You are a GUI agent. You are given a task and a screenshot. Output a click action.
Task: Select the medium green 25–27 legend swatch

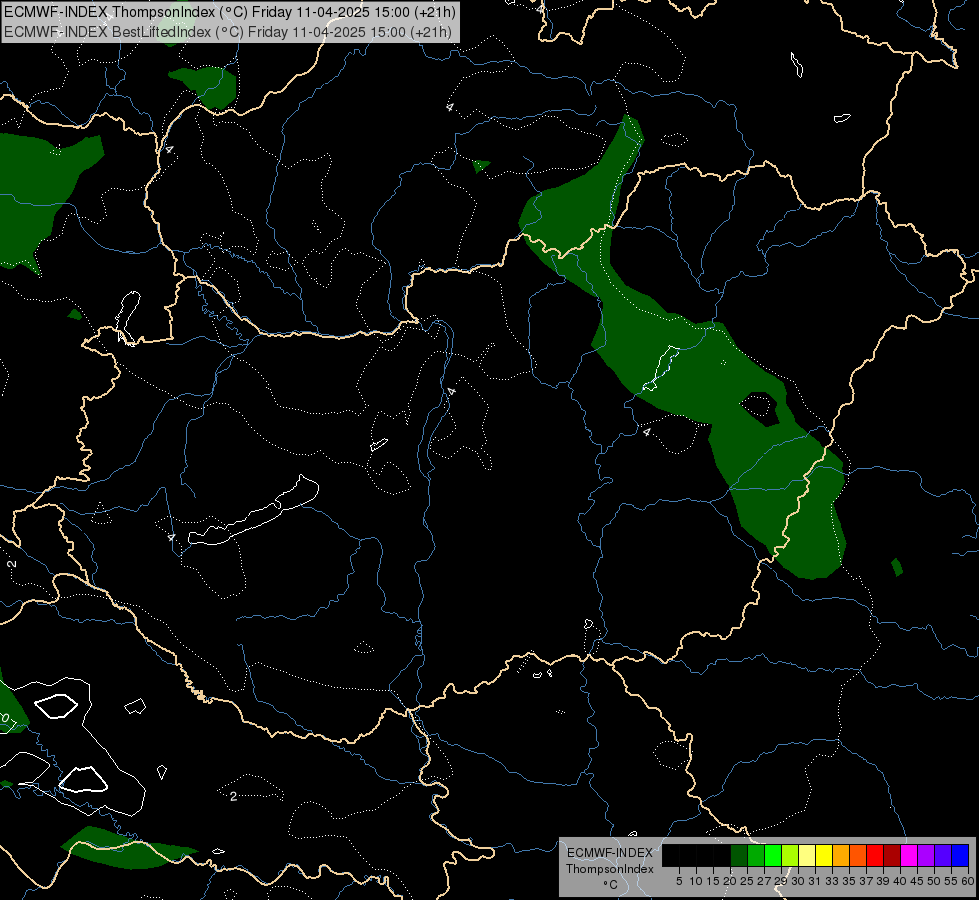pyautogui.click(x=756, y=855)
